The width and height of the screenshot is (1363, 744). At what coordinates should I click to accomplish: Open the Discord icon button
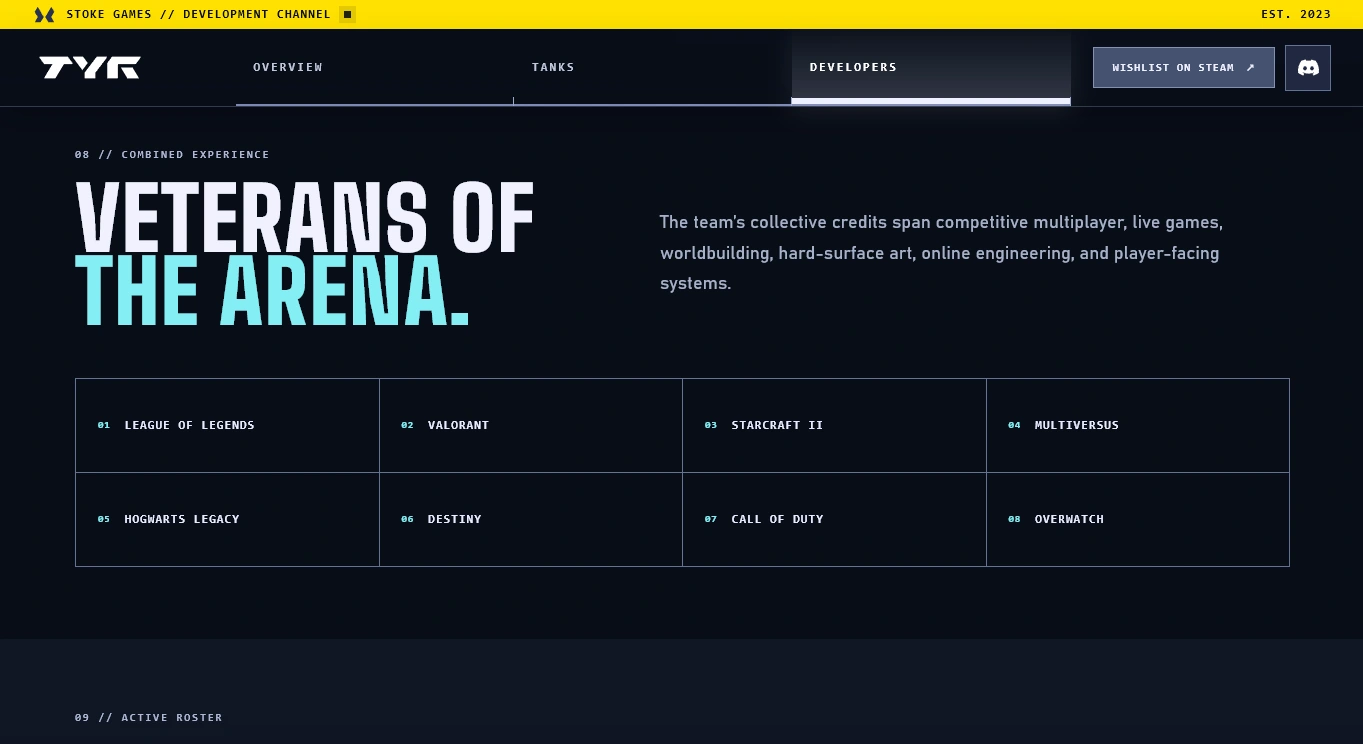point(1308,68)
